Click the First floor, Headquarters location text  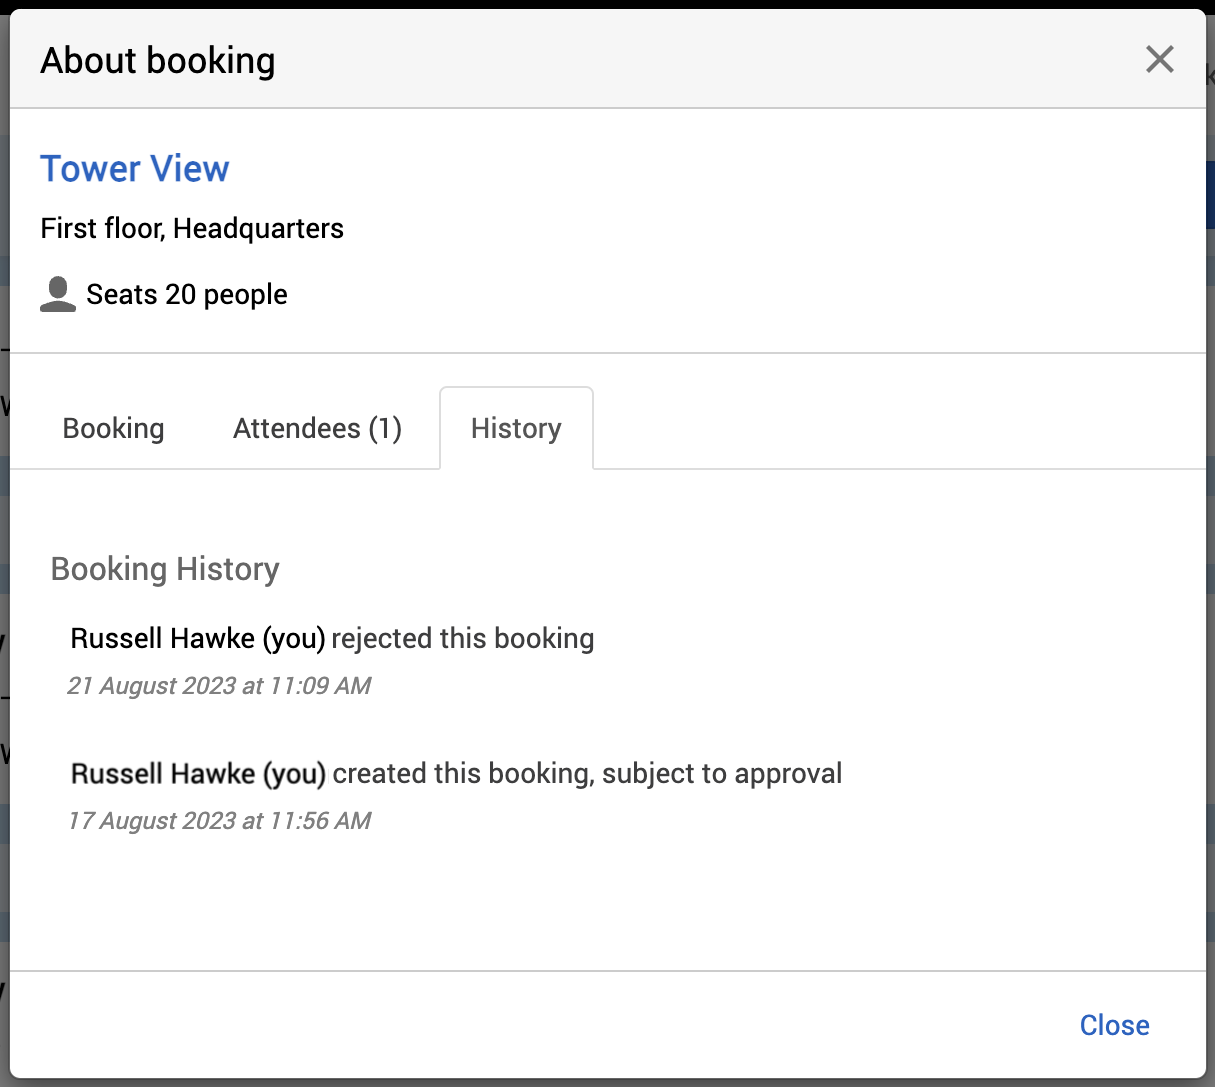(192, 228)
